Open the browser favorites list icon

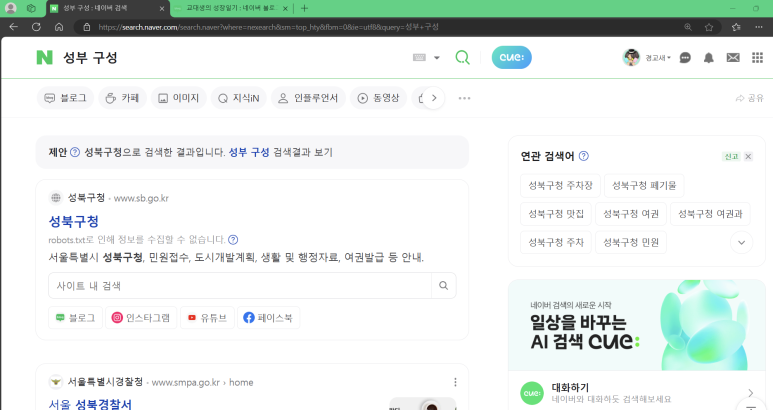click(x=736, y=27)
